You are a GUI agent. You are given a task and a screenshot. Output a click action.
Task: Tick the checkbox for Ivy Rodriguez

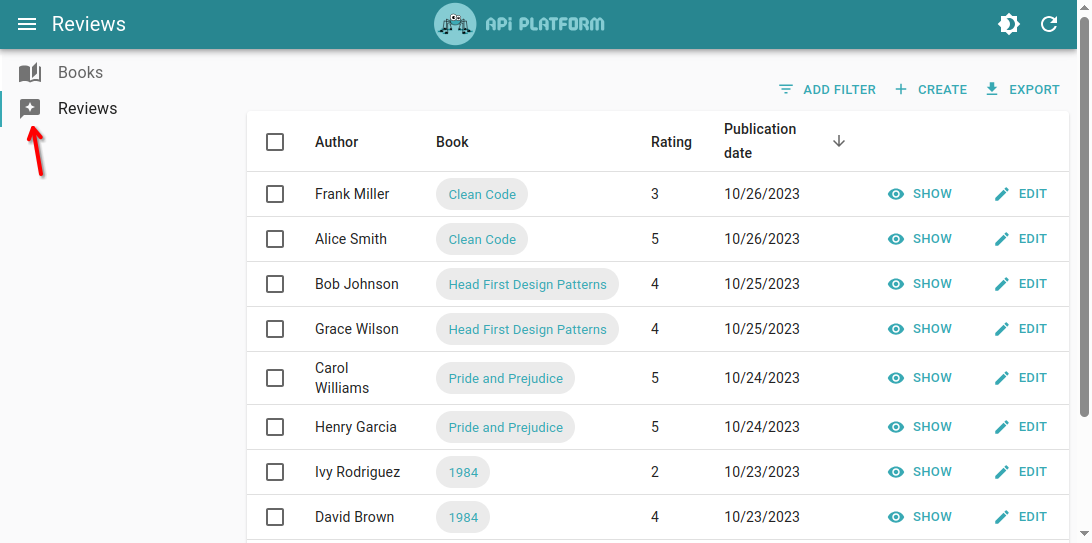pyautogui.click(x=275, y=472)
